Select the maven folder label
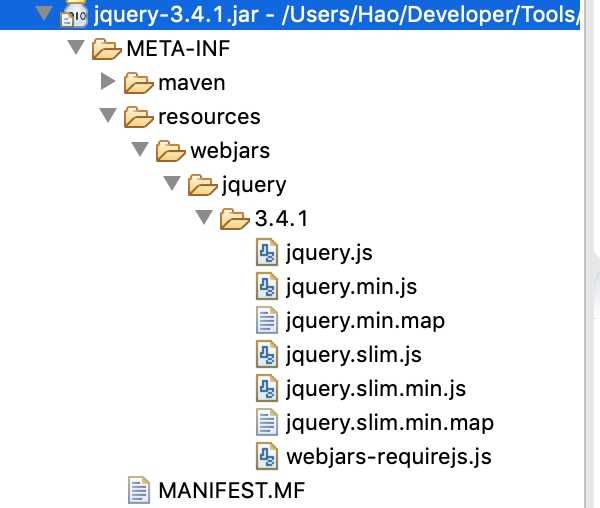The width and height of the screenshot is (600, 508). (x=192, y=83)
